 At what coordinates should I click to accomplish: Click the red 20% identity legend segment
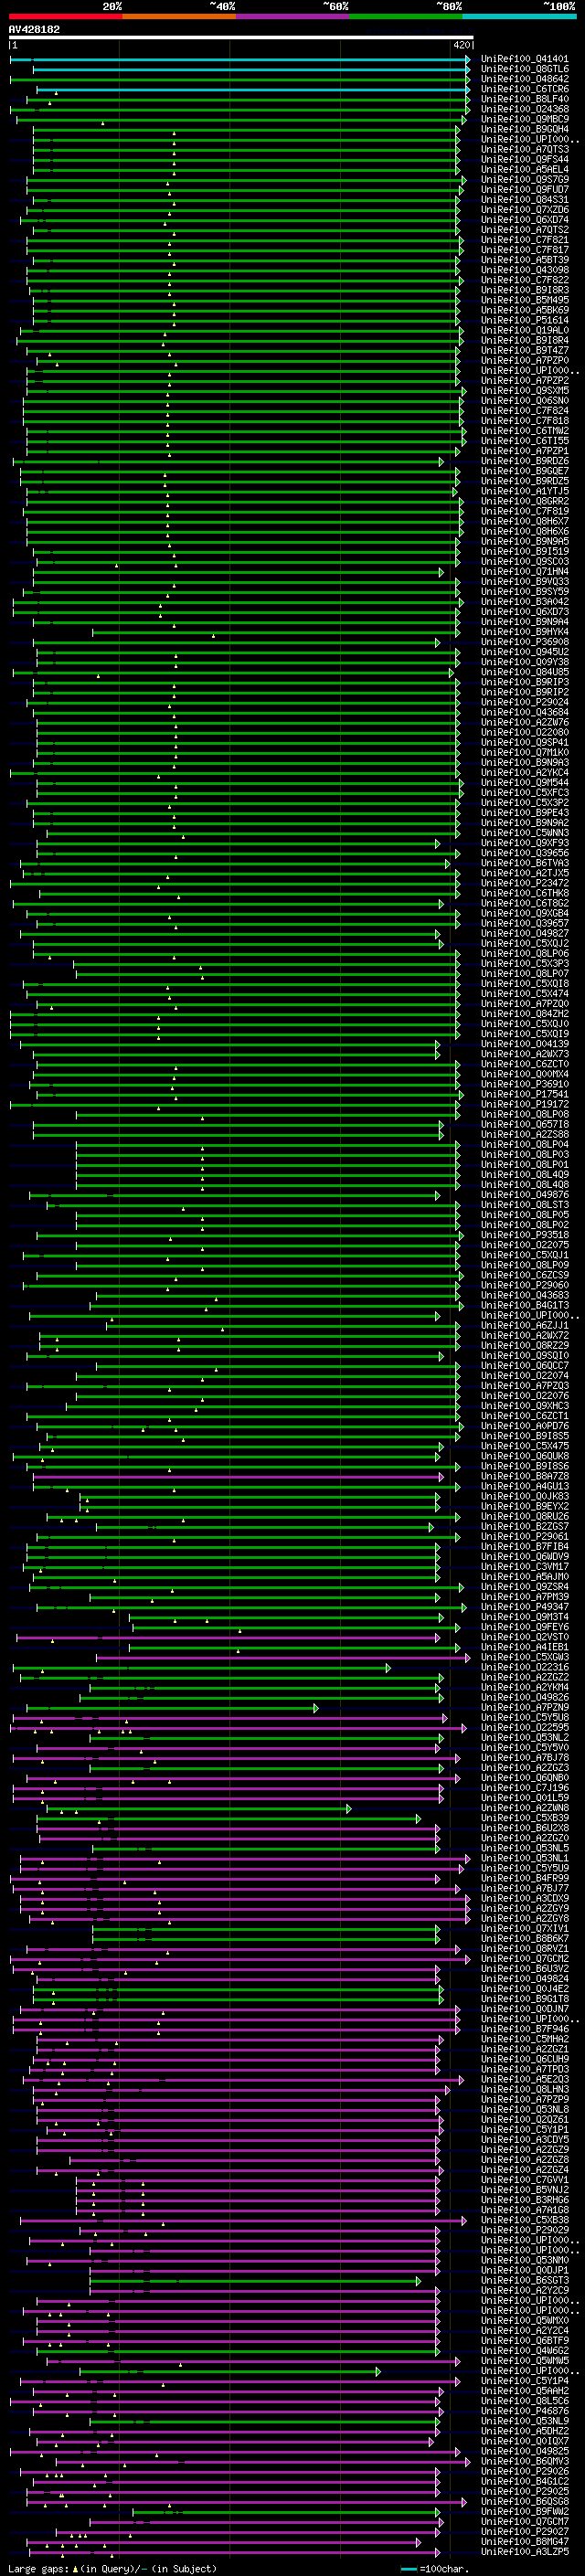(x=65, y=16)
